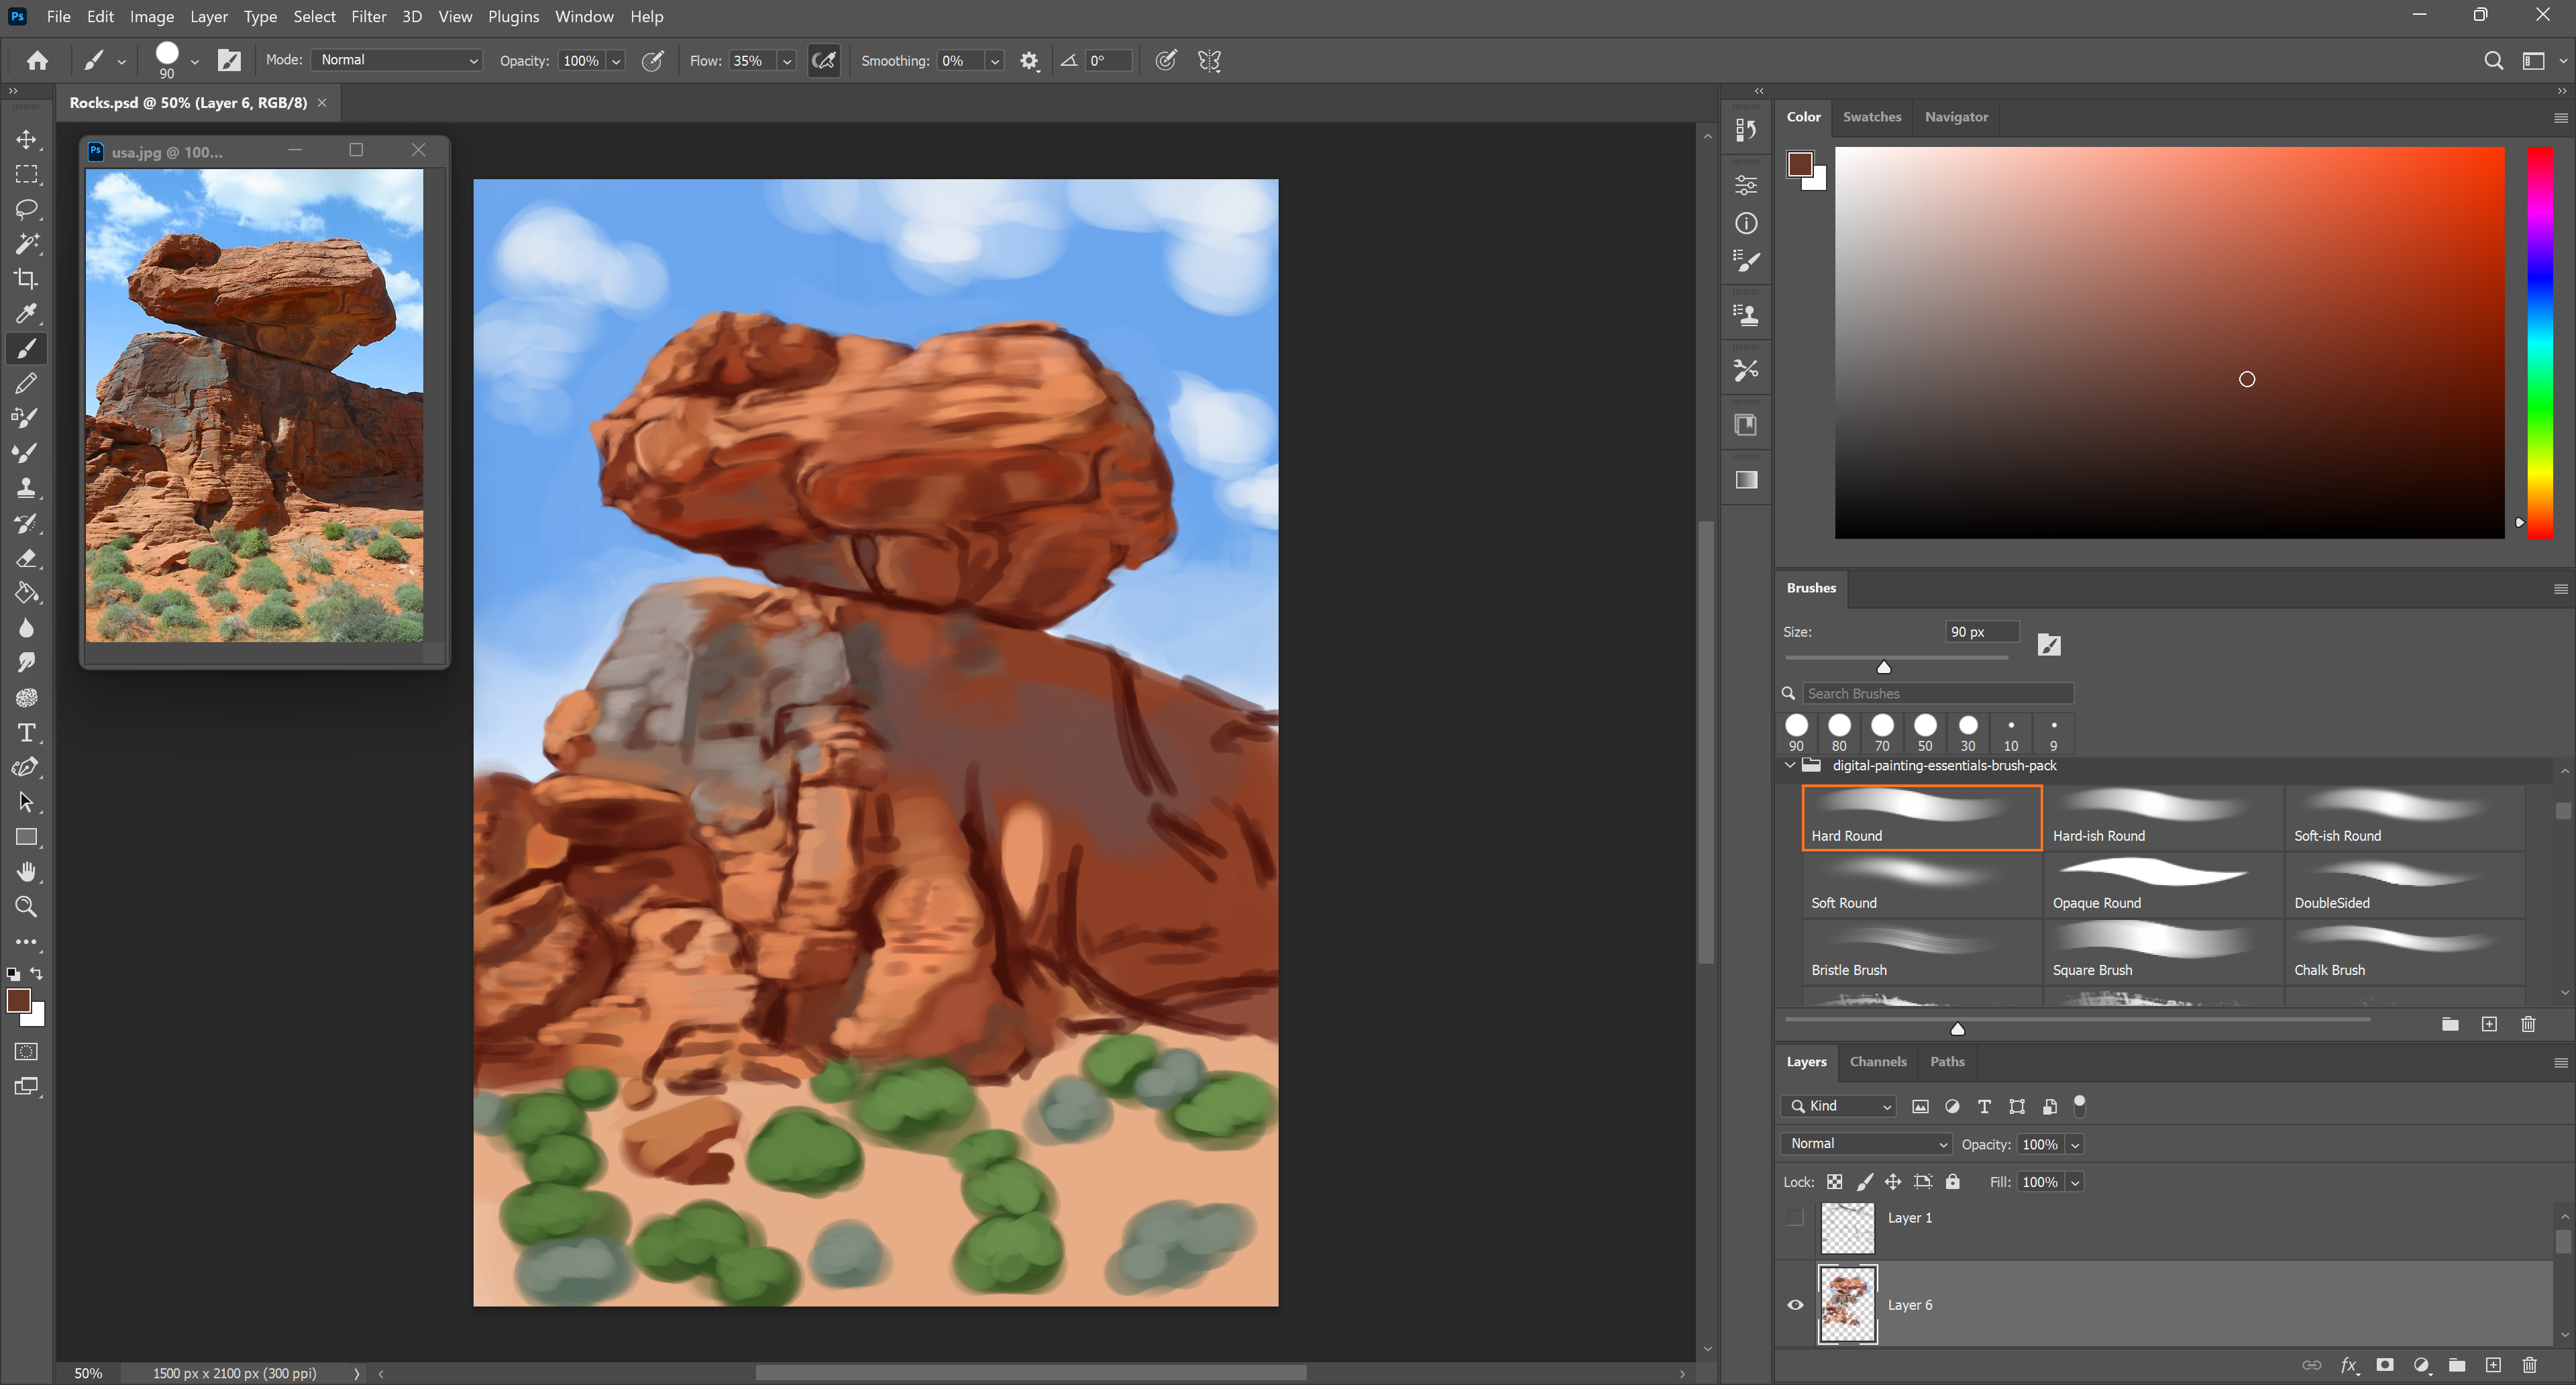Image resolution: width=2576 pixels, height=1385 pixels.
Task: Toggle Layer 6 visibility eye
Action: coord(1795,1305)
